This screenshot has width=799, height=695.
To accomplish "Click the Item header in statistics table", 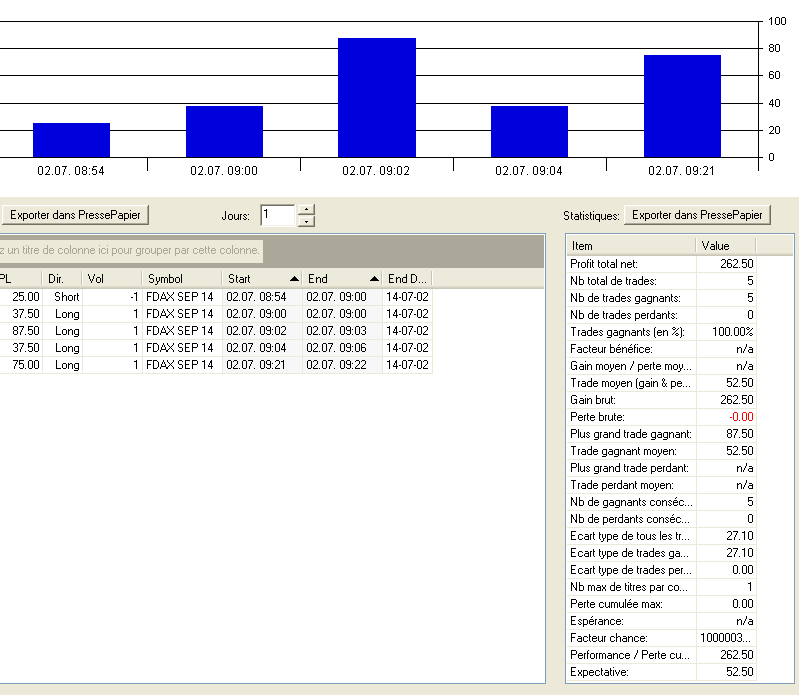I will click(x=630, y=245).
